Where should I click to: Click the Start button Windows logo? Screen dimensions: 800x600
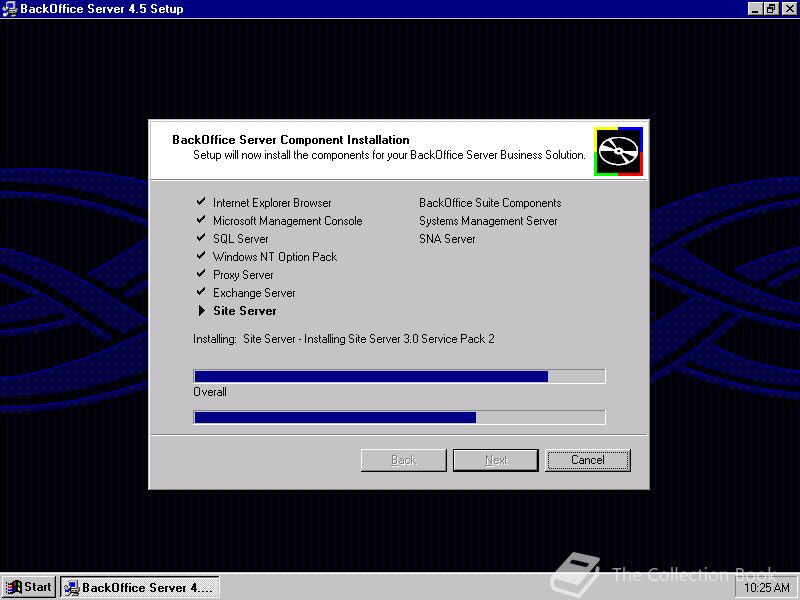click(x=14, y=587)
